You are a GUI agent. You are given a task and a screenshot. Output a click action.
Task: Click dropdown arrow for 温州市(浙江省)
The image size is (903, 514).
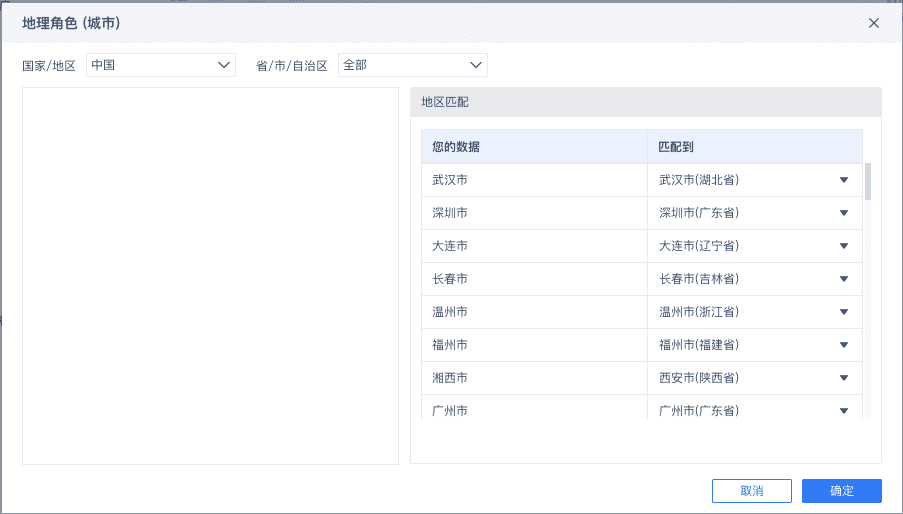tap(843, 312)
